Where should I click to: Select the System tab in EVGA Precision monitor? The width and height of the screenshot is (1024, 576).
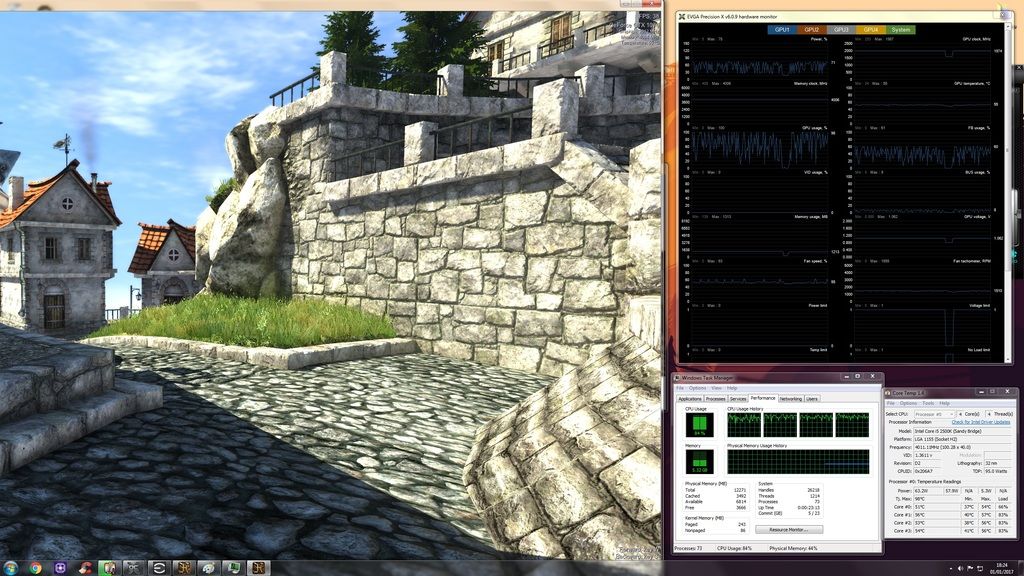click(901, 29)
